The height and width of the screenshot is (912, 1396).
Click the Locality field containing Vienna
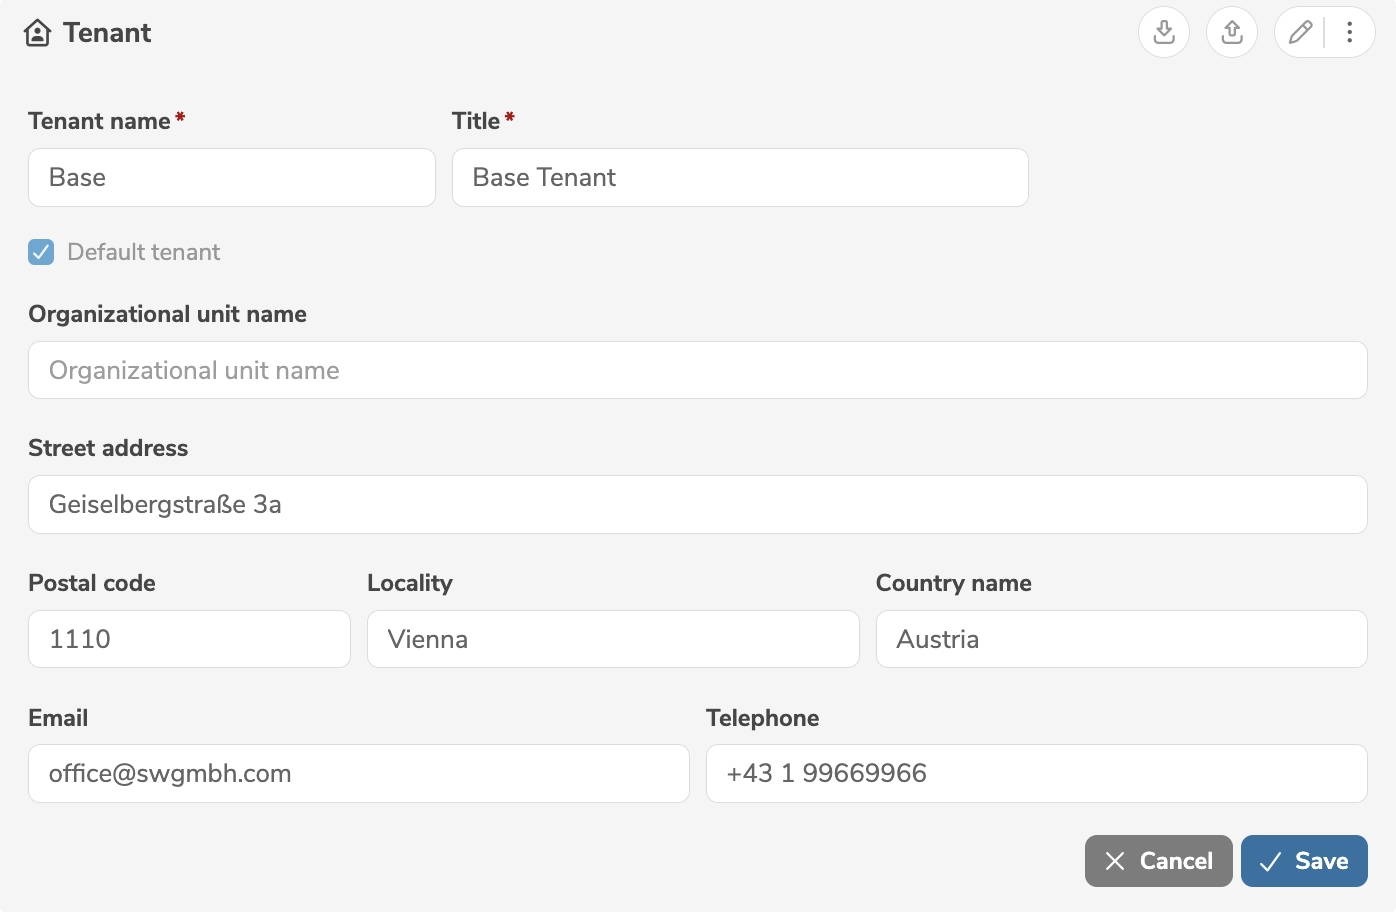[612, 639]
